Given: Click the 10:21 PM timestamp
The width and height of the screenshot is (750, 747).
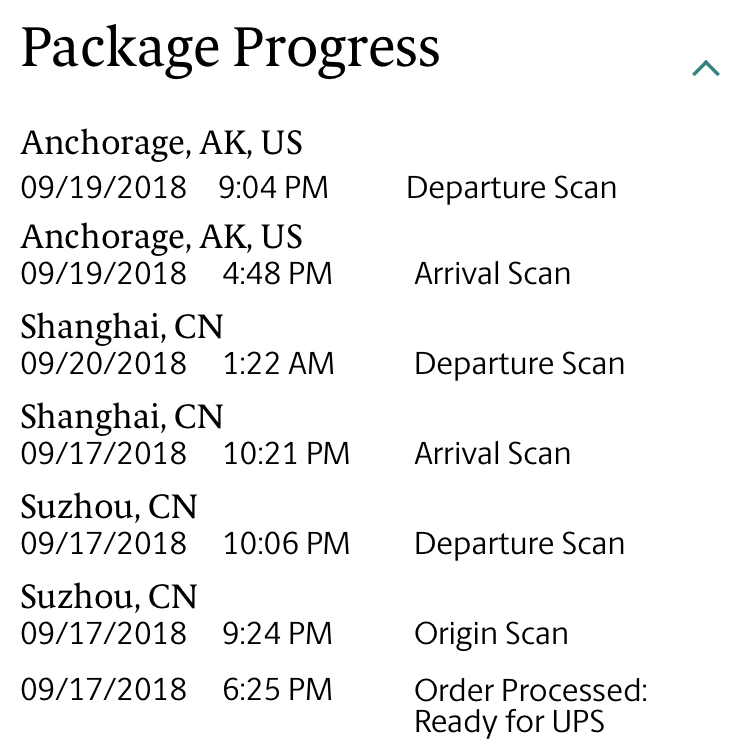Looking at the screenshot, I should point(286,453).
